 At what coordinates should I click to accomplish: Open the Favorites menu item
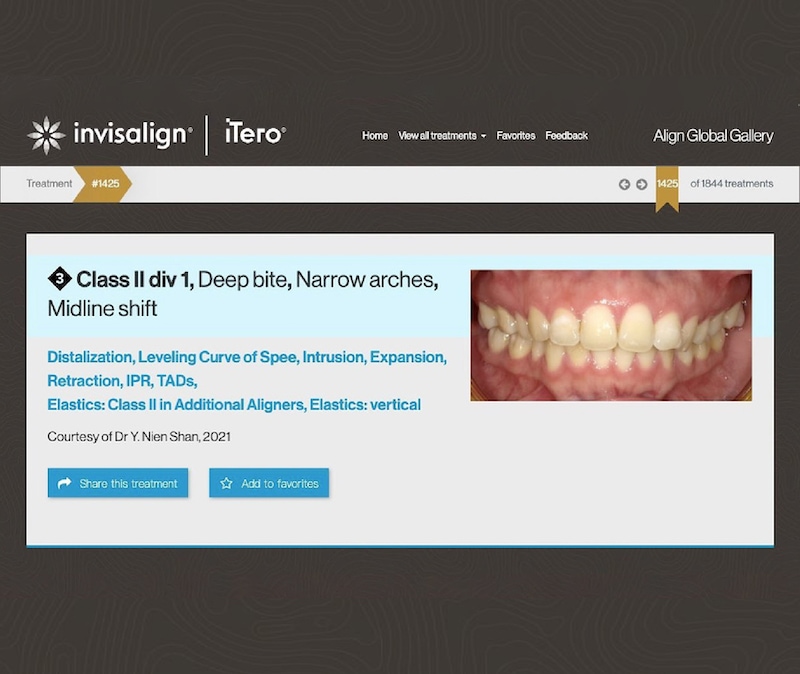[516, 136]
